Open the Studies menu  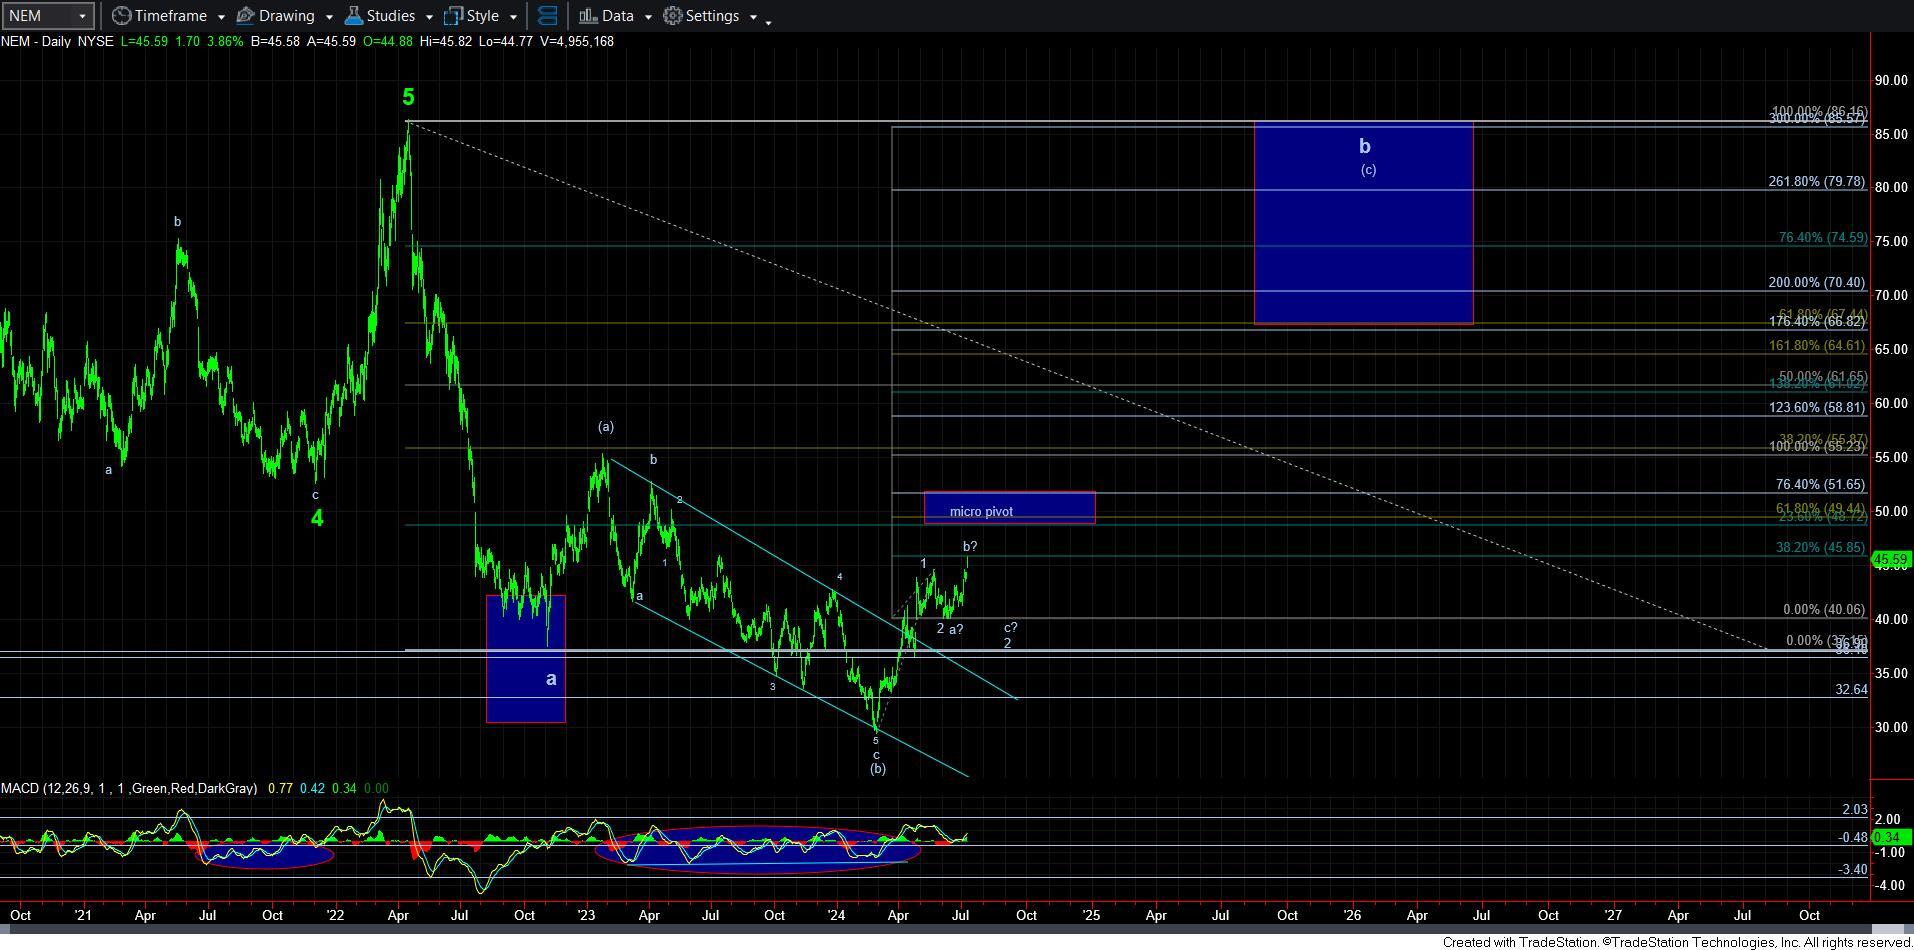(390, 16)
